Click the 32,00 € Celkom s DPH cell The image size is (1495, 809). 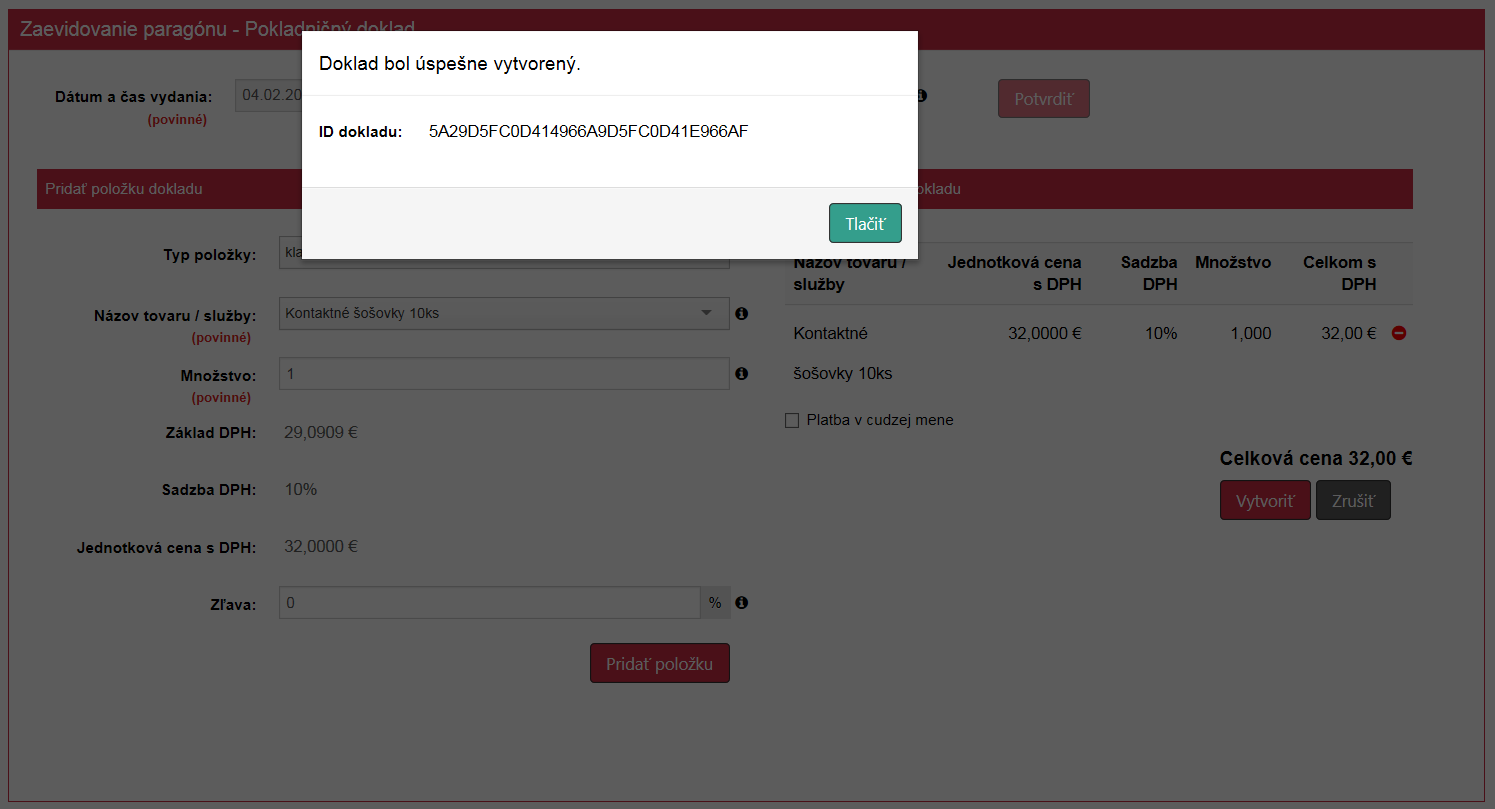pyautogui.click(x=1349, y=333)
